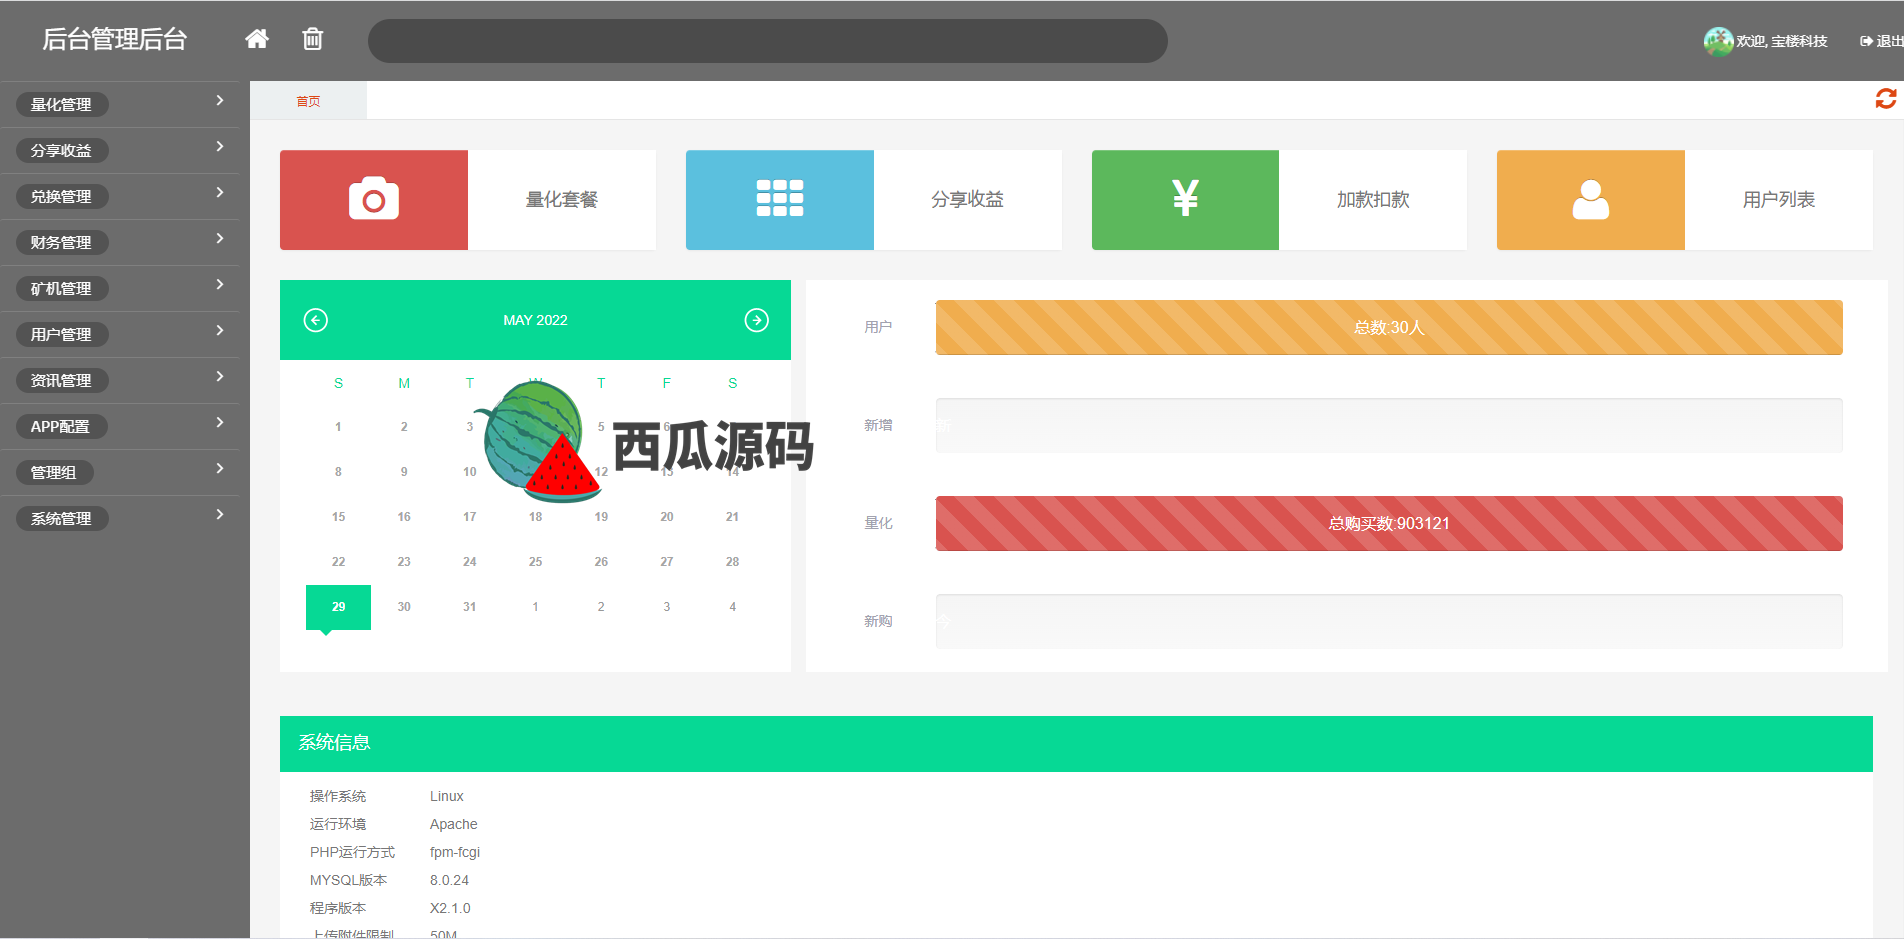
Task: Select day 1 of May in calendar
Action: [338, 427]
